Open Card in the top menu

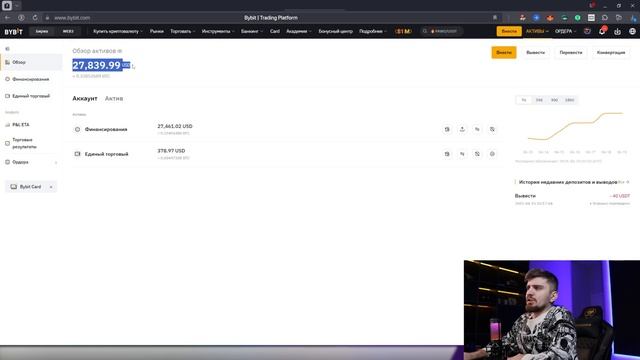pos(275,31)
